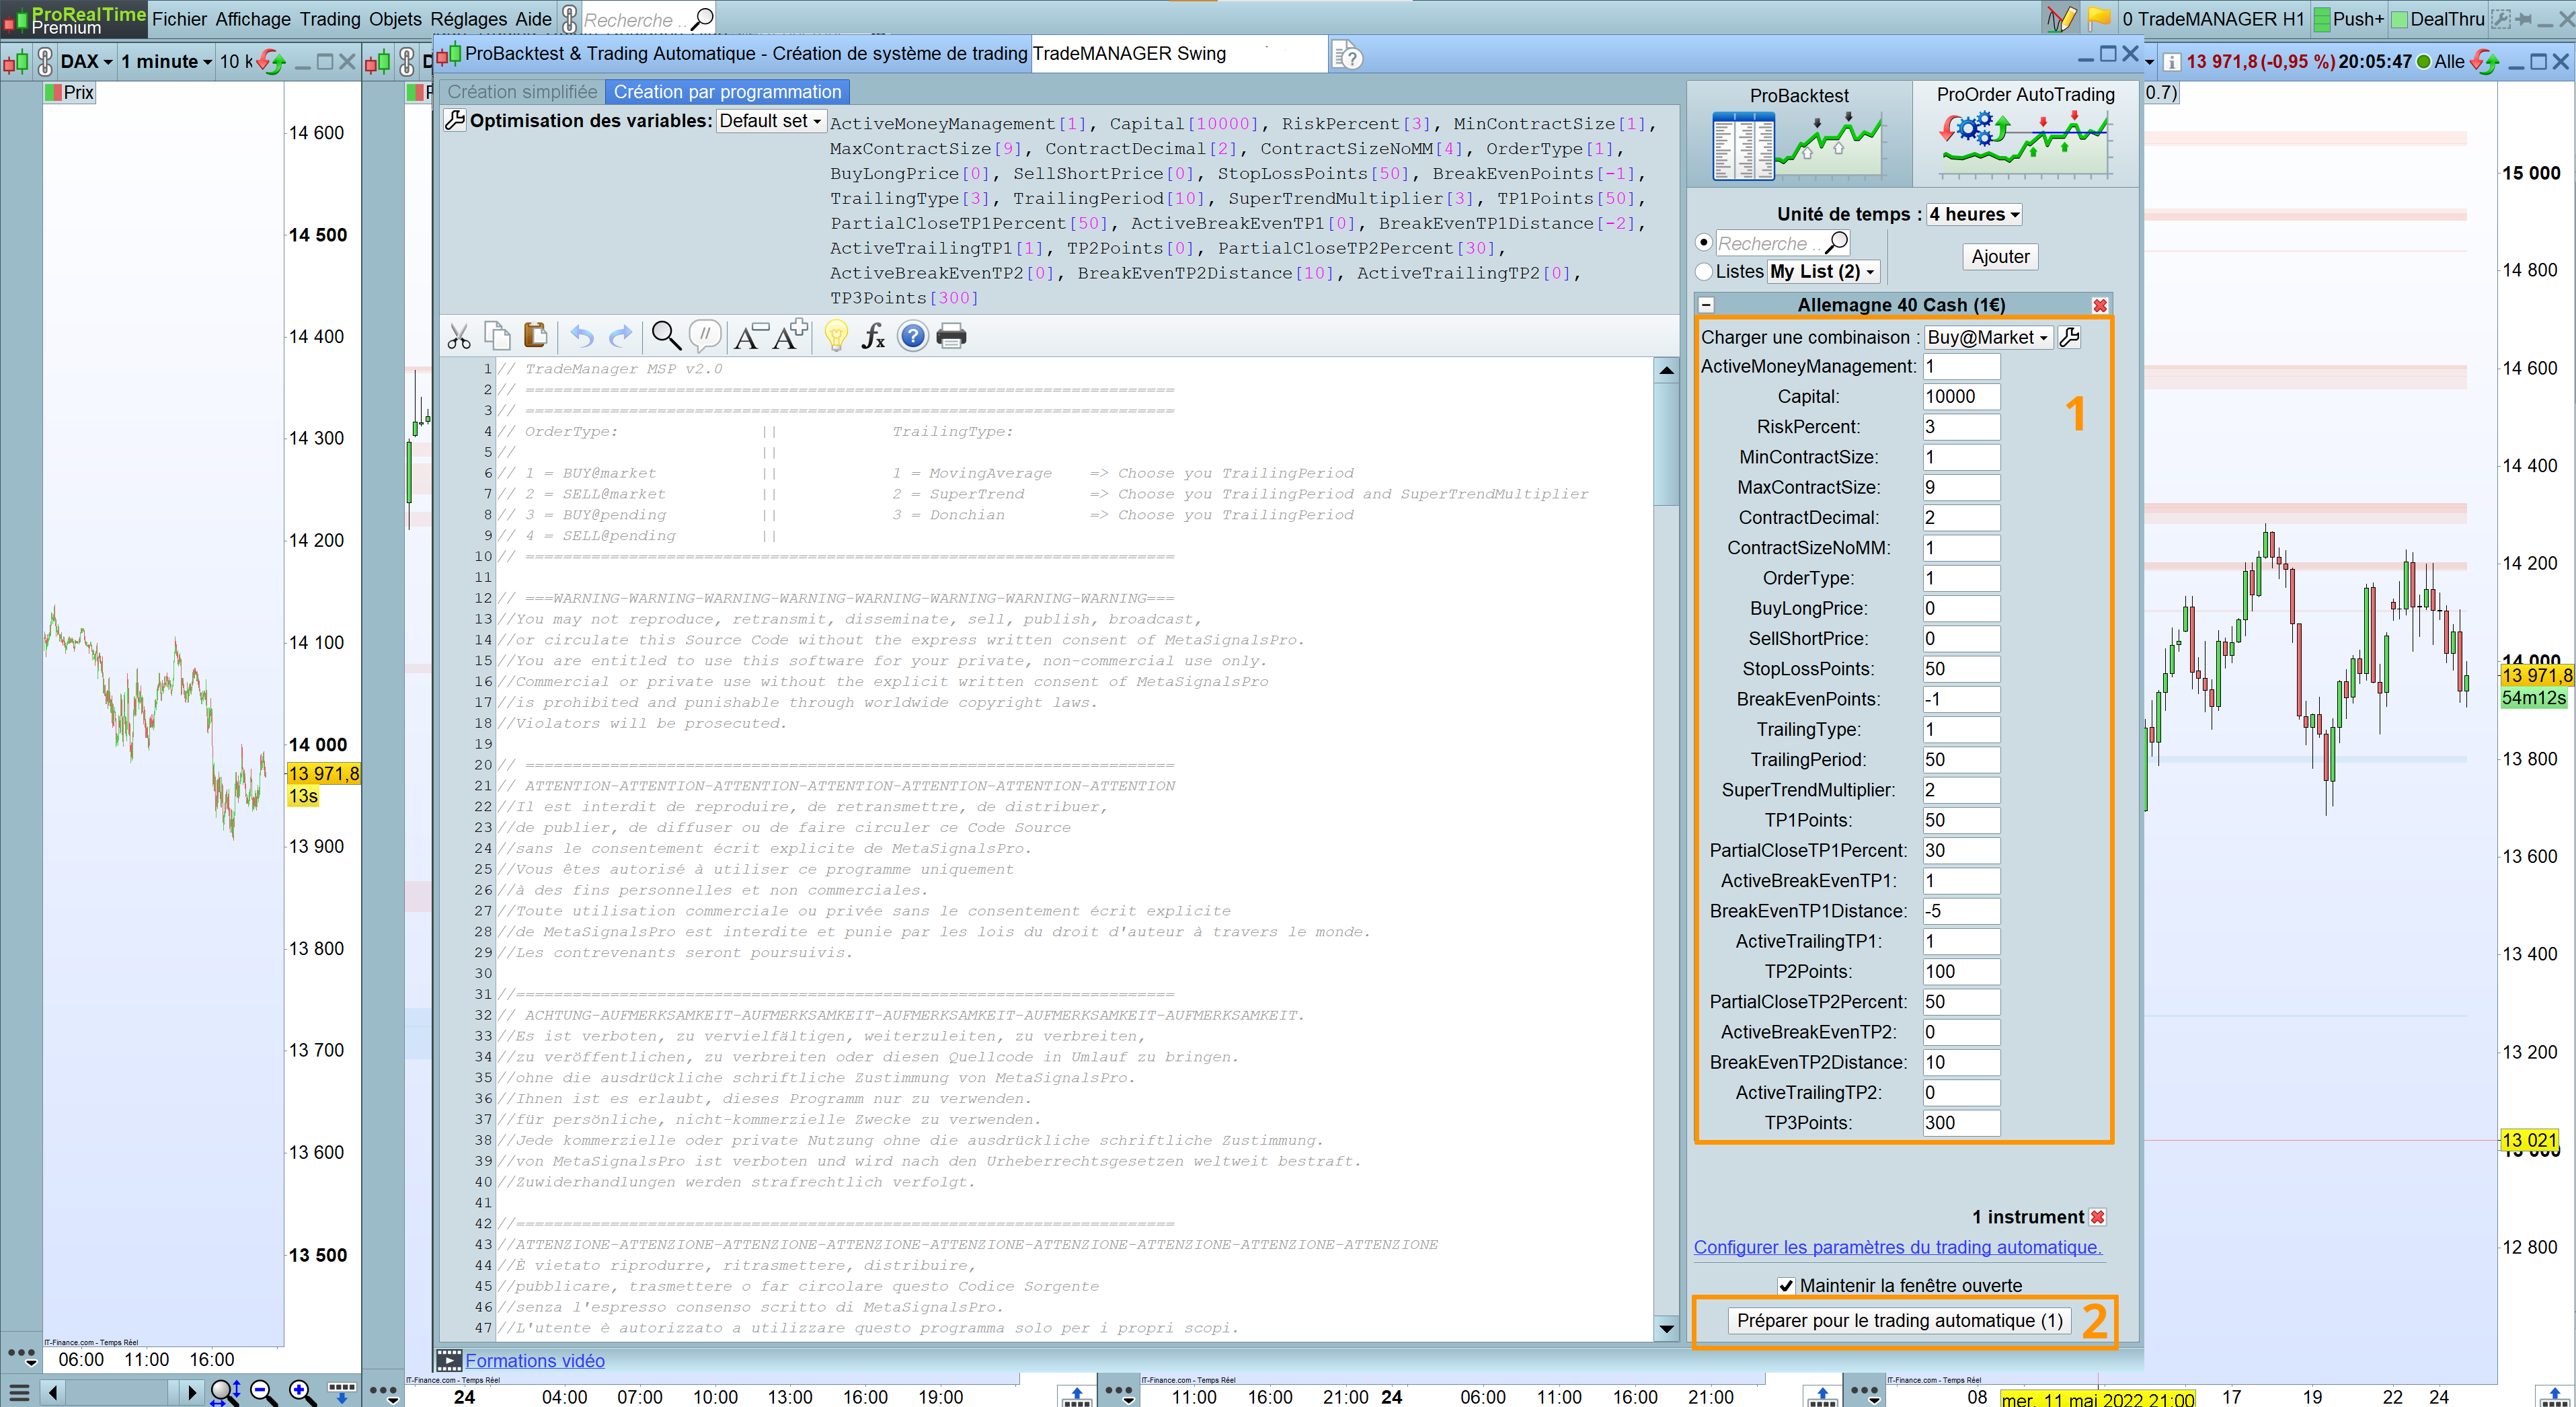This screenshot has height=1407, width=2576.
Task: Click the TP3Points input field
Action: (1961, 1123)
